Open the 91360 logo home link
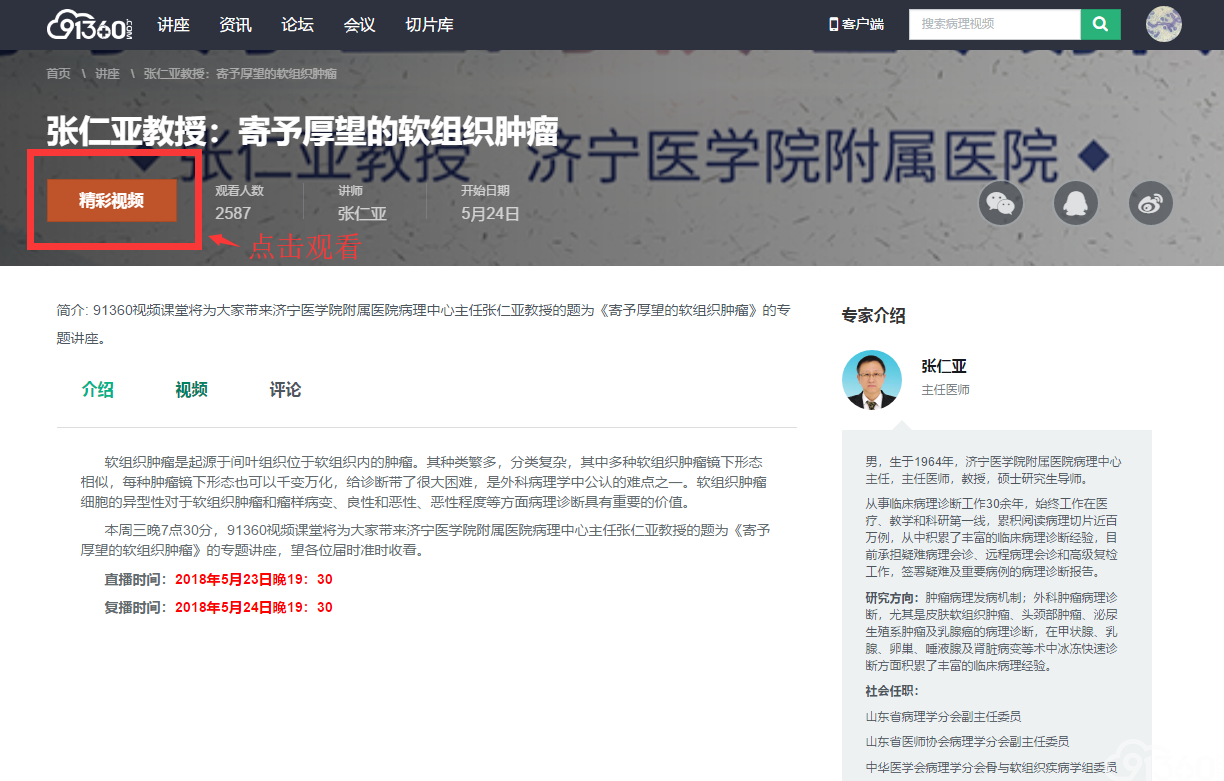Image resolution: width=1224 pixels, height=781 pixels. (x=90, y=24)
